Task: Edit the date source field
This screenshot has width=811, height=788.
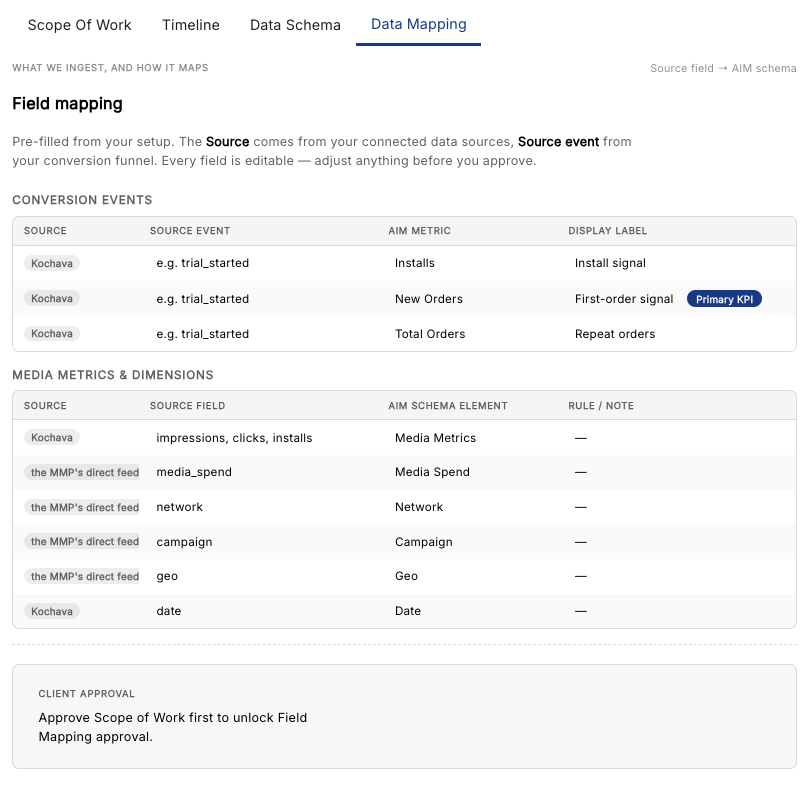Action: point(264,611)
